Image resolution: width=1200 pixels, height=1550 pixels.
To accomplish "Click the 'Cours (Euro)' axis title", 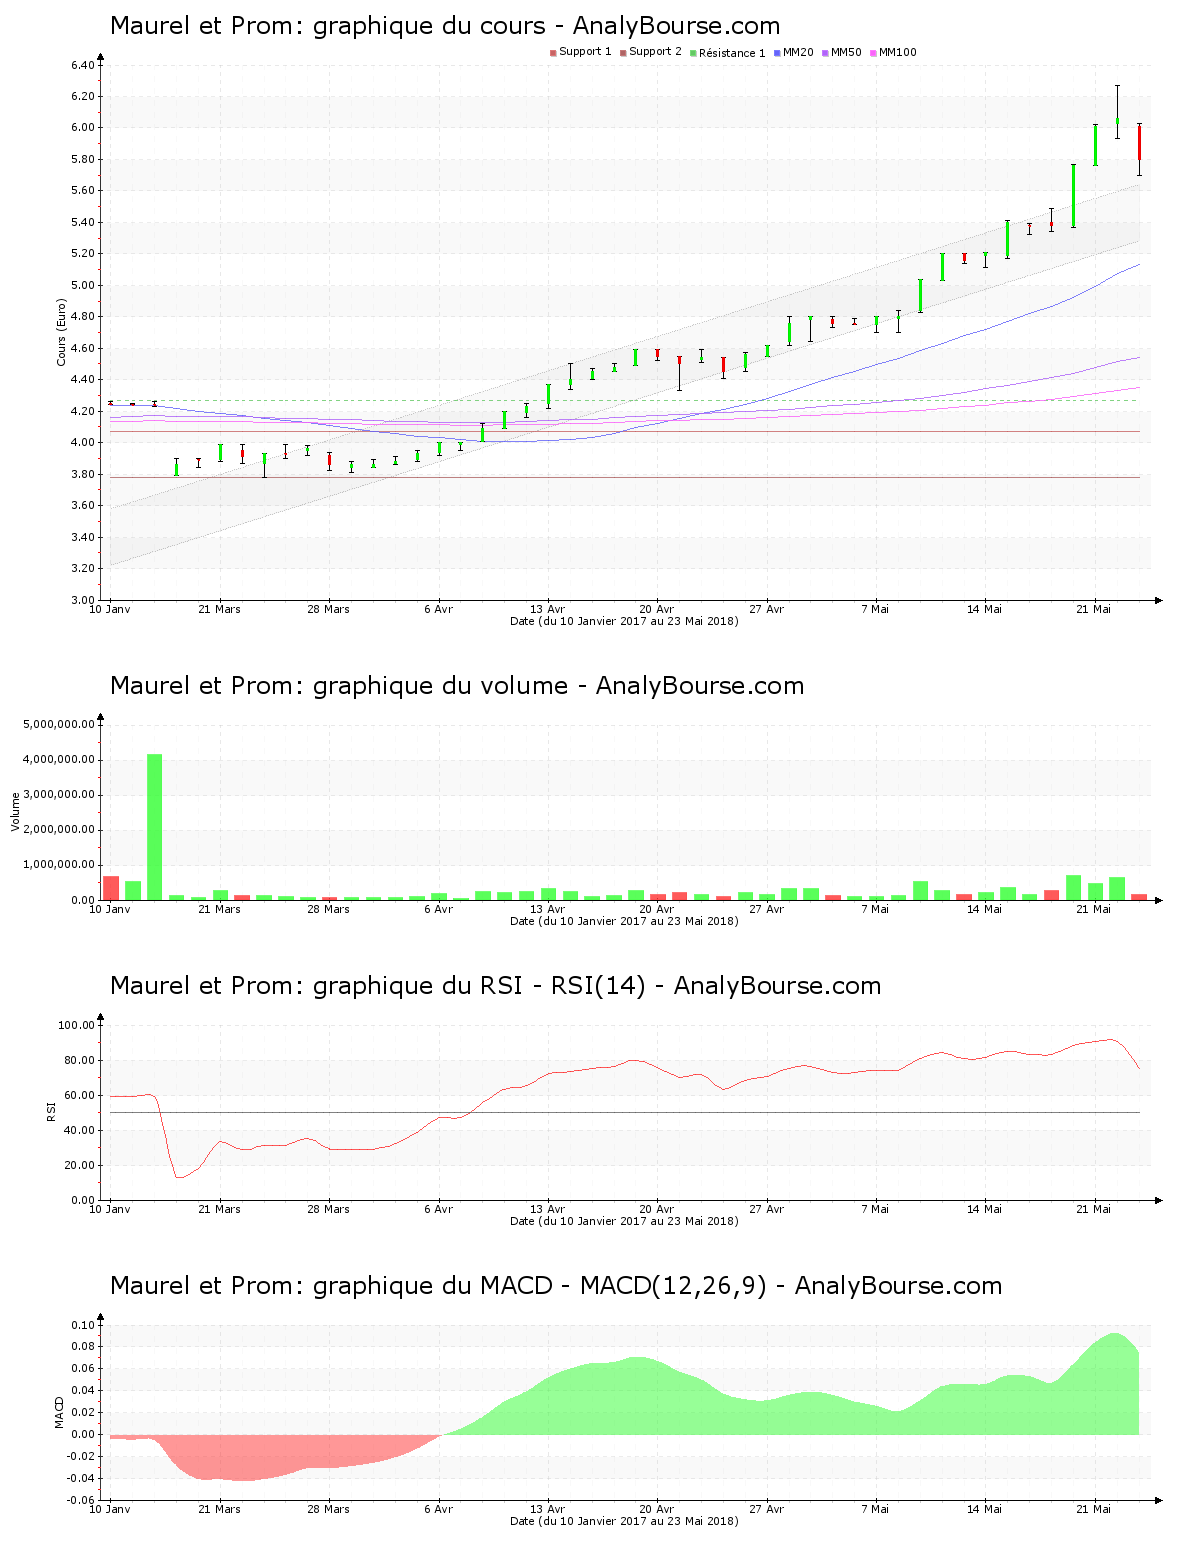I will (62, 332).
